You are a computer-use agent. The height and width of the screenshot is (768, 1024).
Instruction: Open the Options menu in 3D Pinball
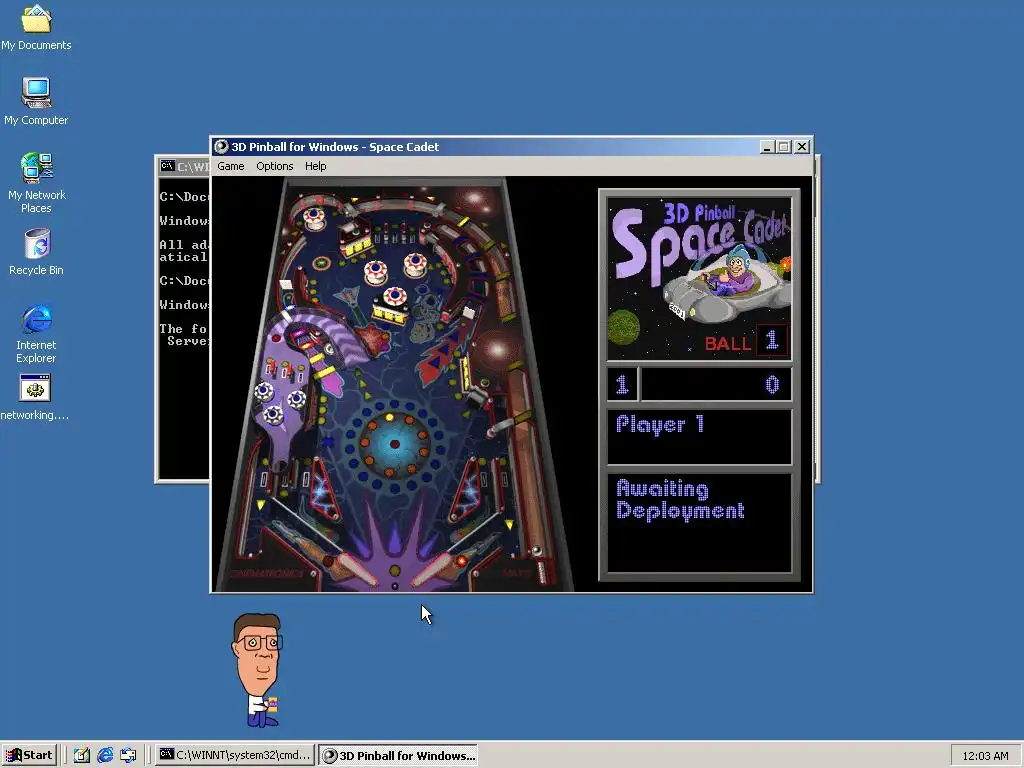pos(274,166)
